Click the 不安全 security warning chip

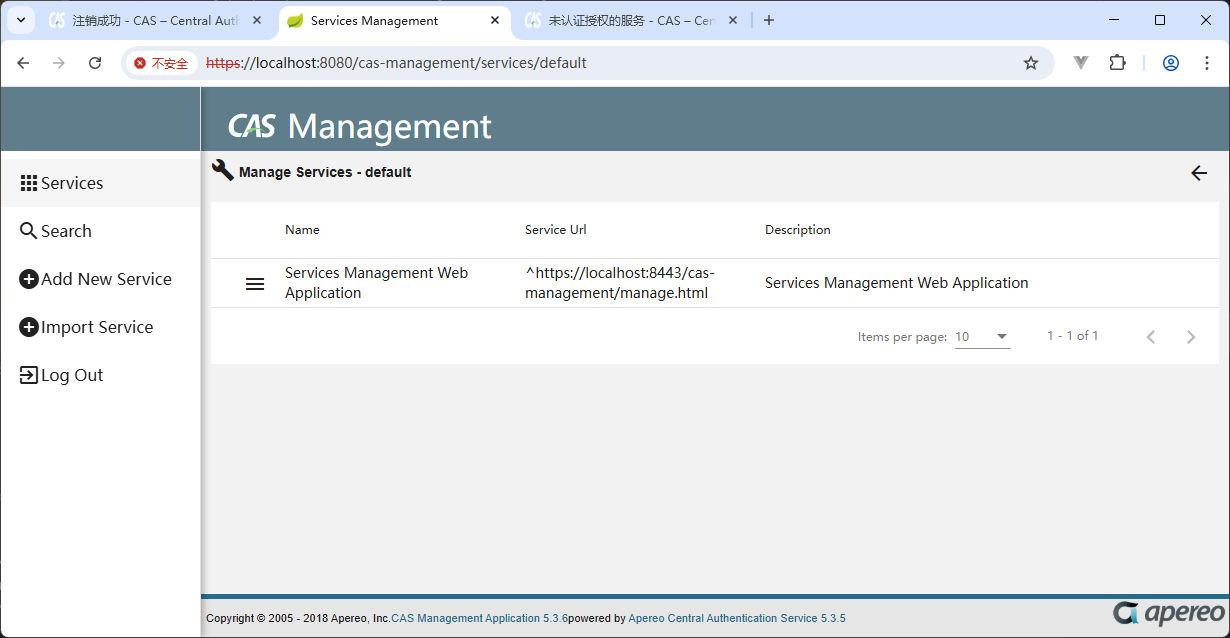pos(161,63)
